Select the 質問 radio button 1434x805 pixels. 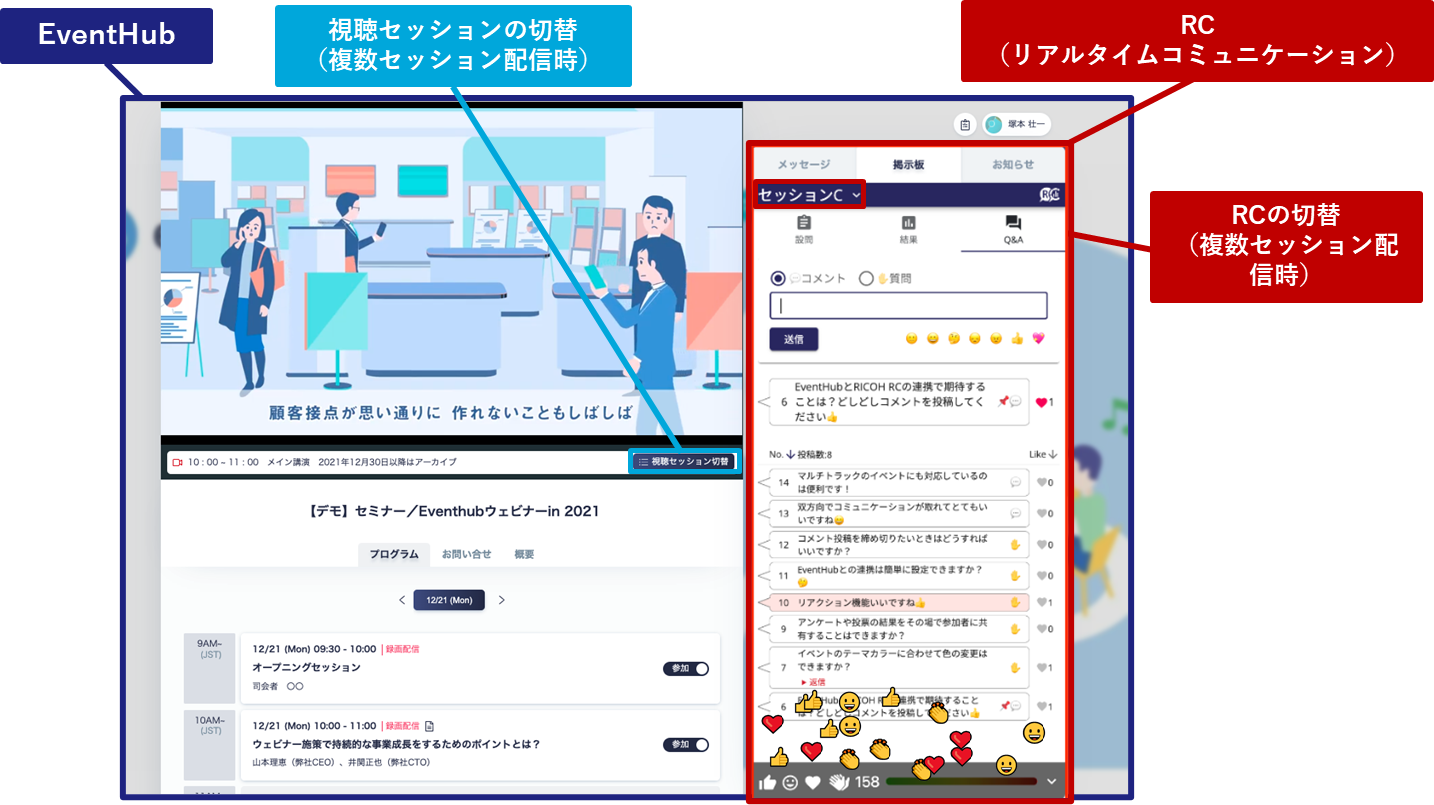pos(866,278)
